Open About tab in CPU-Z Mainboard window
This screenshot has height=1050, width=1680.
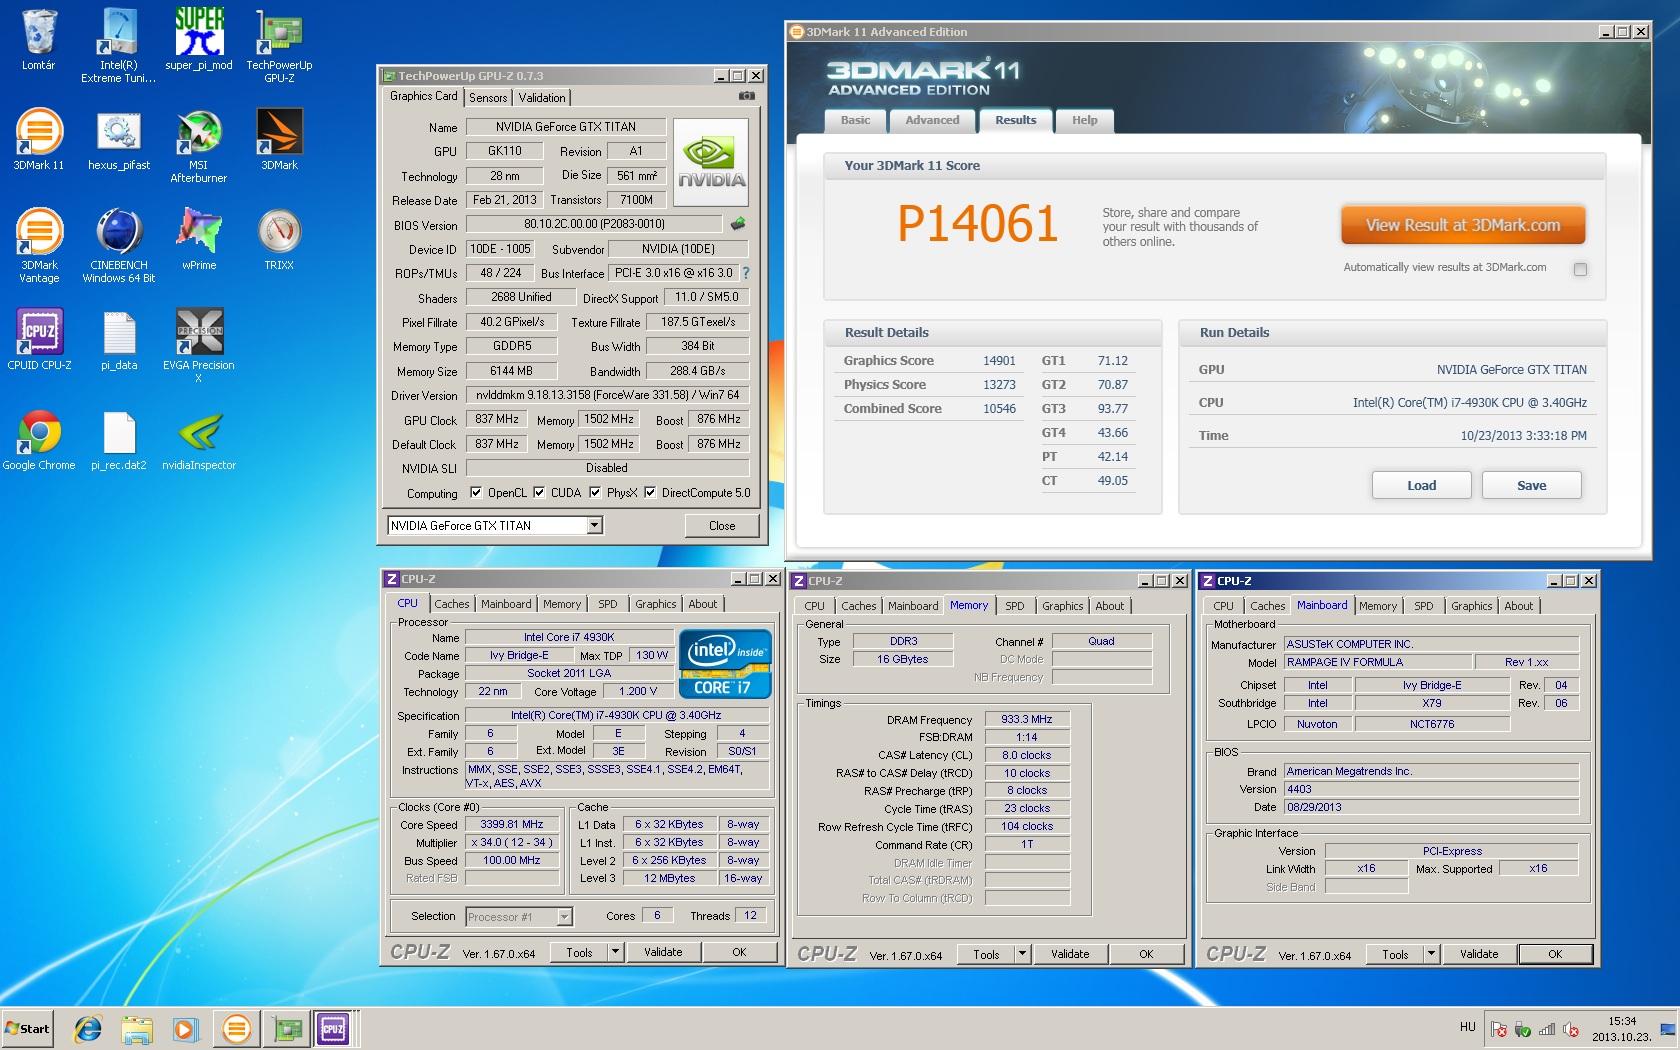[1518, 606]
